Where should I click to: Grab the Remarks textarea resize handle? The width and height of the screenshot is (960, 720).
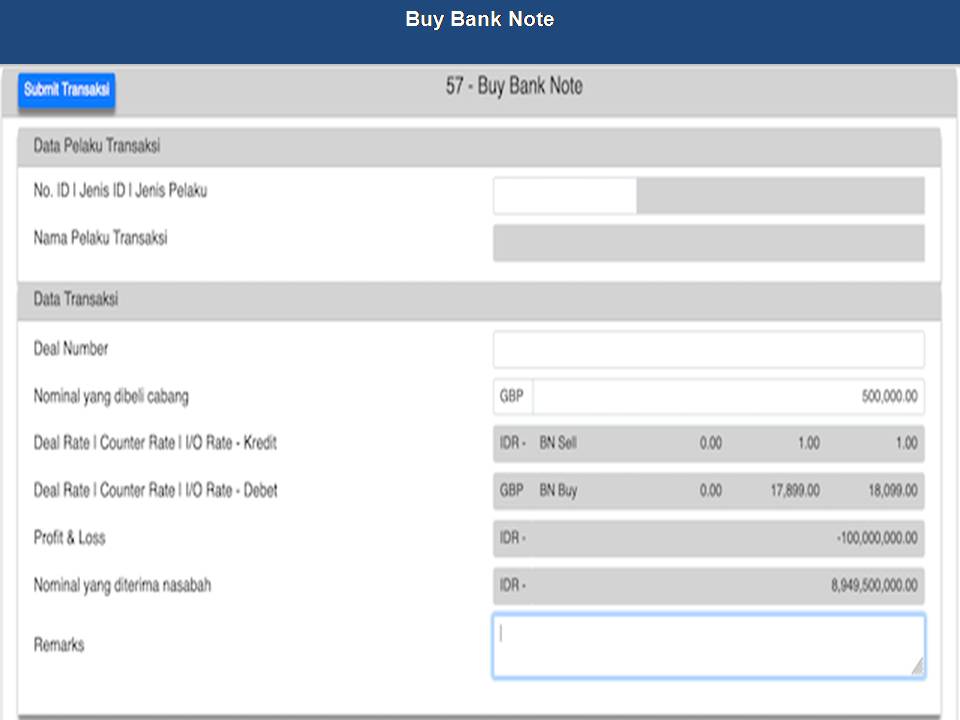916,667
